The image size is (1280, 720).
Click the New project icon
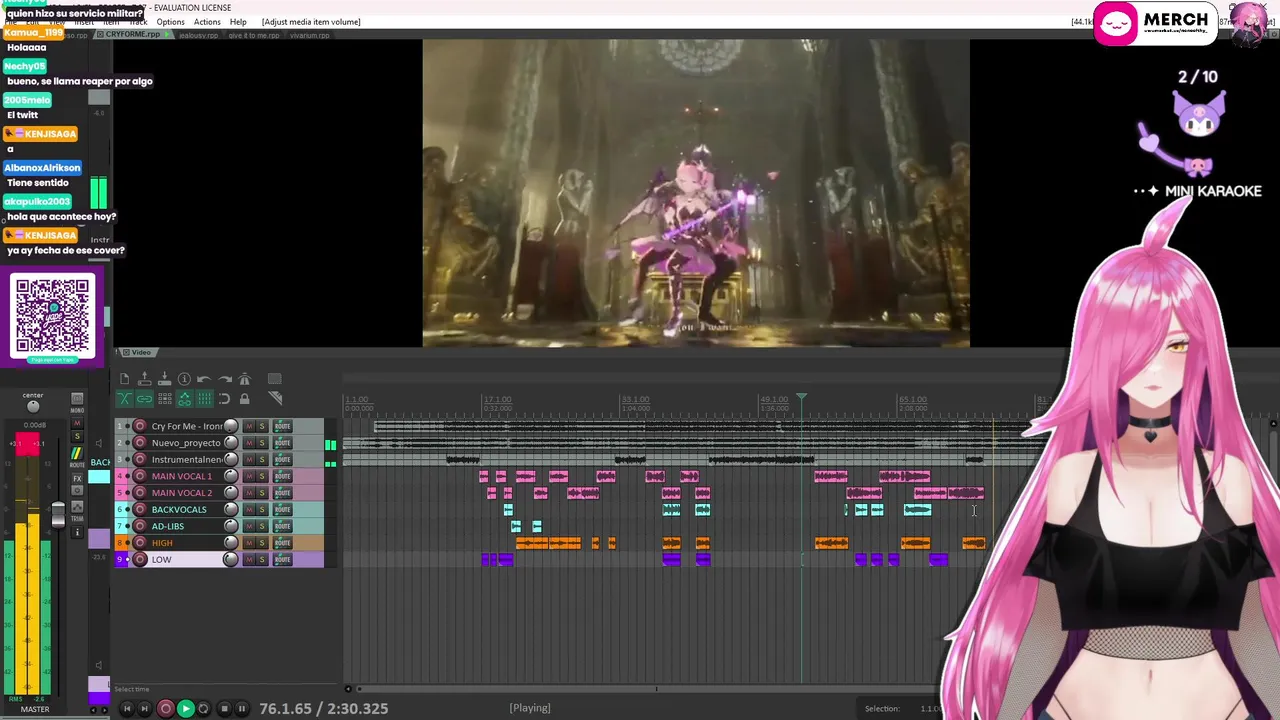[124, 379]
